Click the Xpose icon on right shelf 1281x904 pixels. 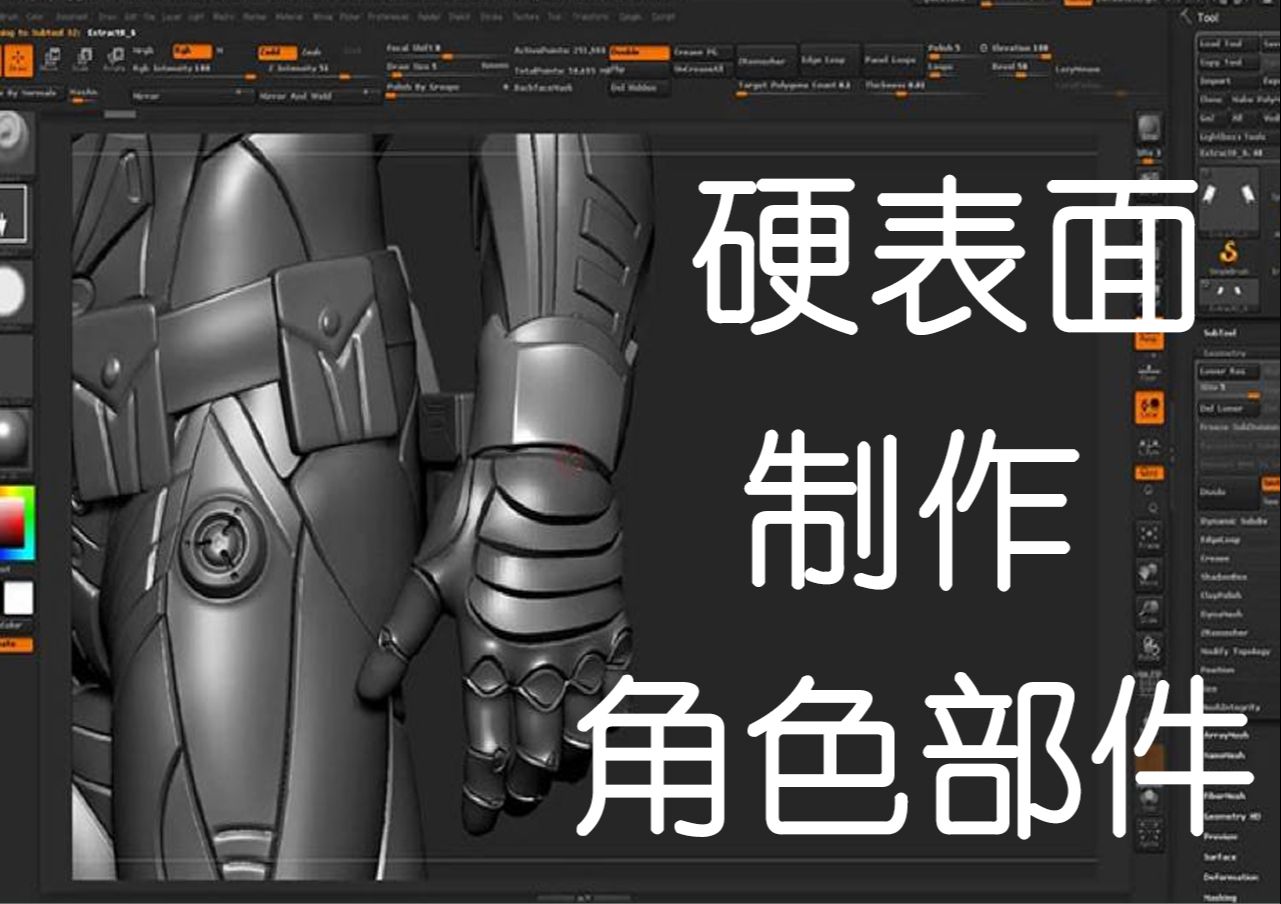1149,834
